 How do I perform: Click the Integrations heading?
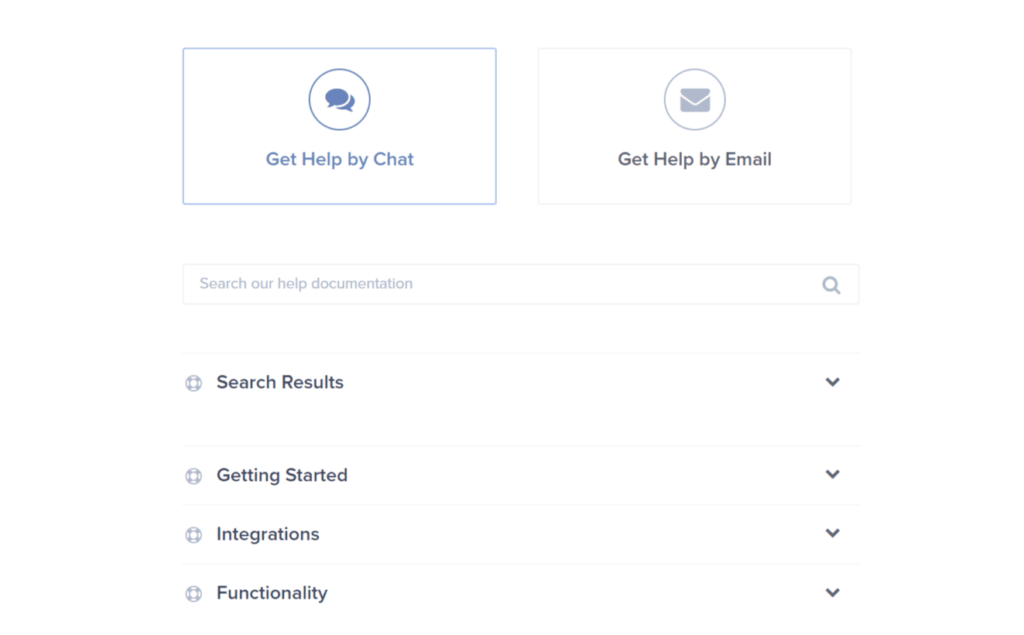pyautogui.click(x=268, y=534)
